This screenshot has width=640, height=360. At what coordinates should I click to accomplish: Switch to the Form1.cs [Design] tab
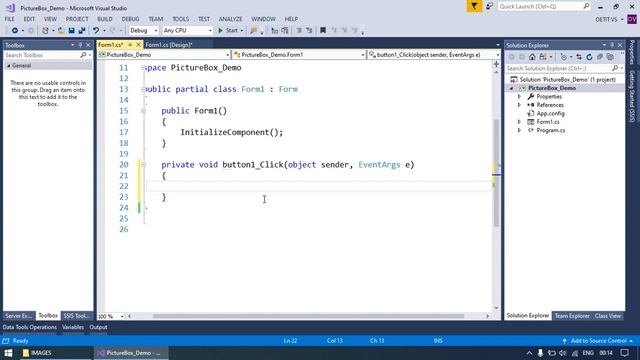169,45
